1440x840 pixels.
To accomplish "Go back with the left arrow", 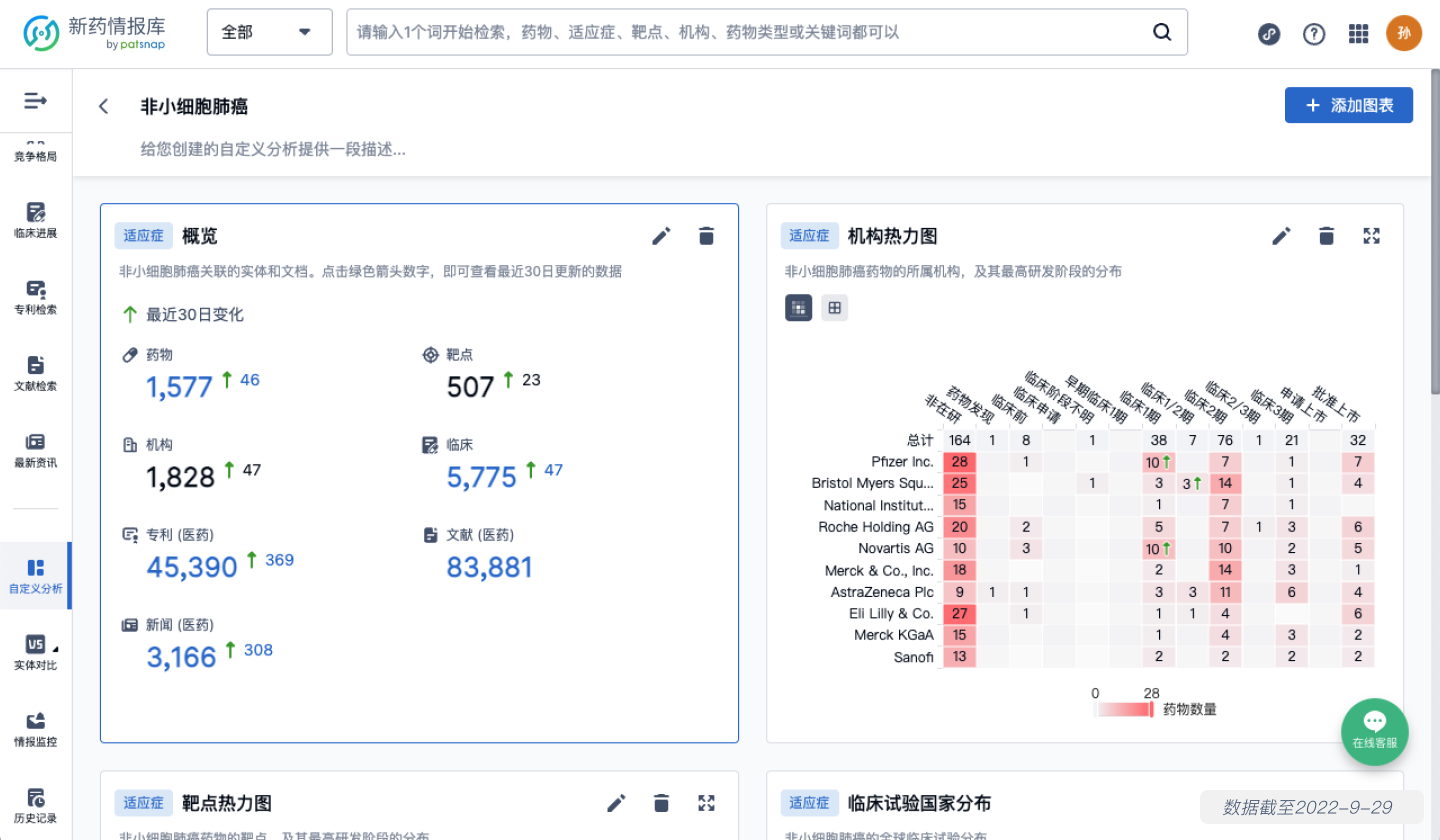I will (x=104, y=106).
